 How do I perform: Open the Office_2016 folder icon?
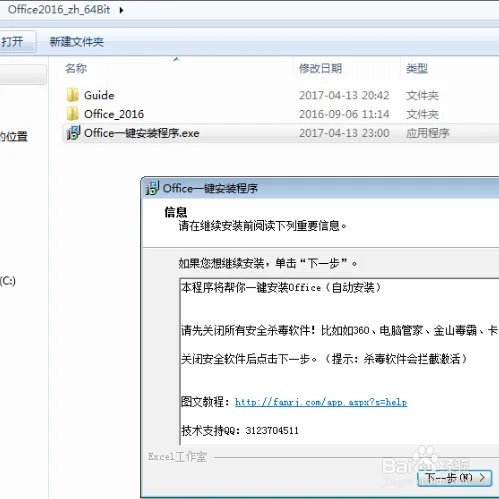[72, 114]
